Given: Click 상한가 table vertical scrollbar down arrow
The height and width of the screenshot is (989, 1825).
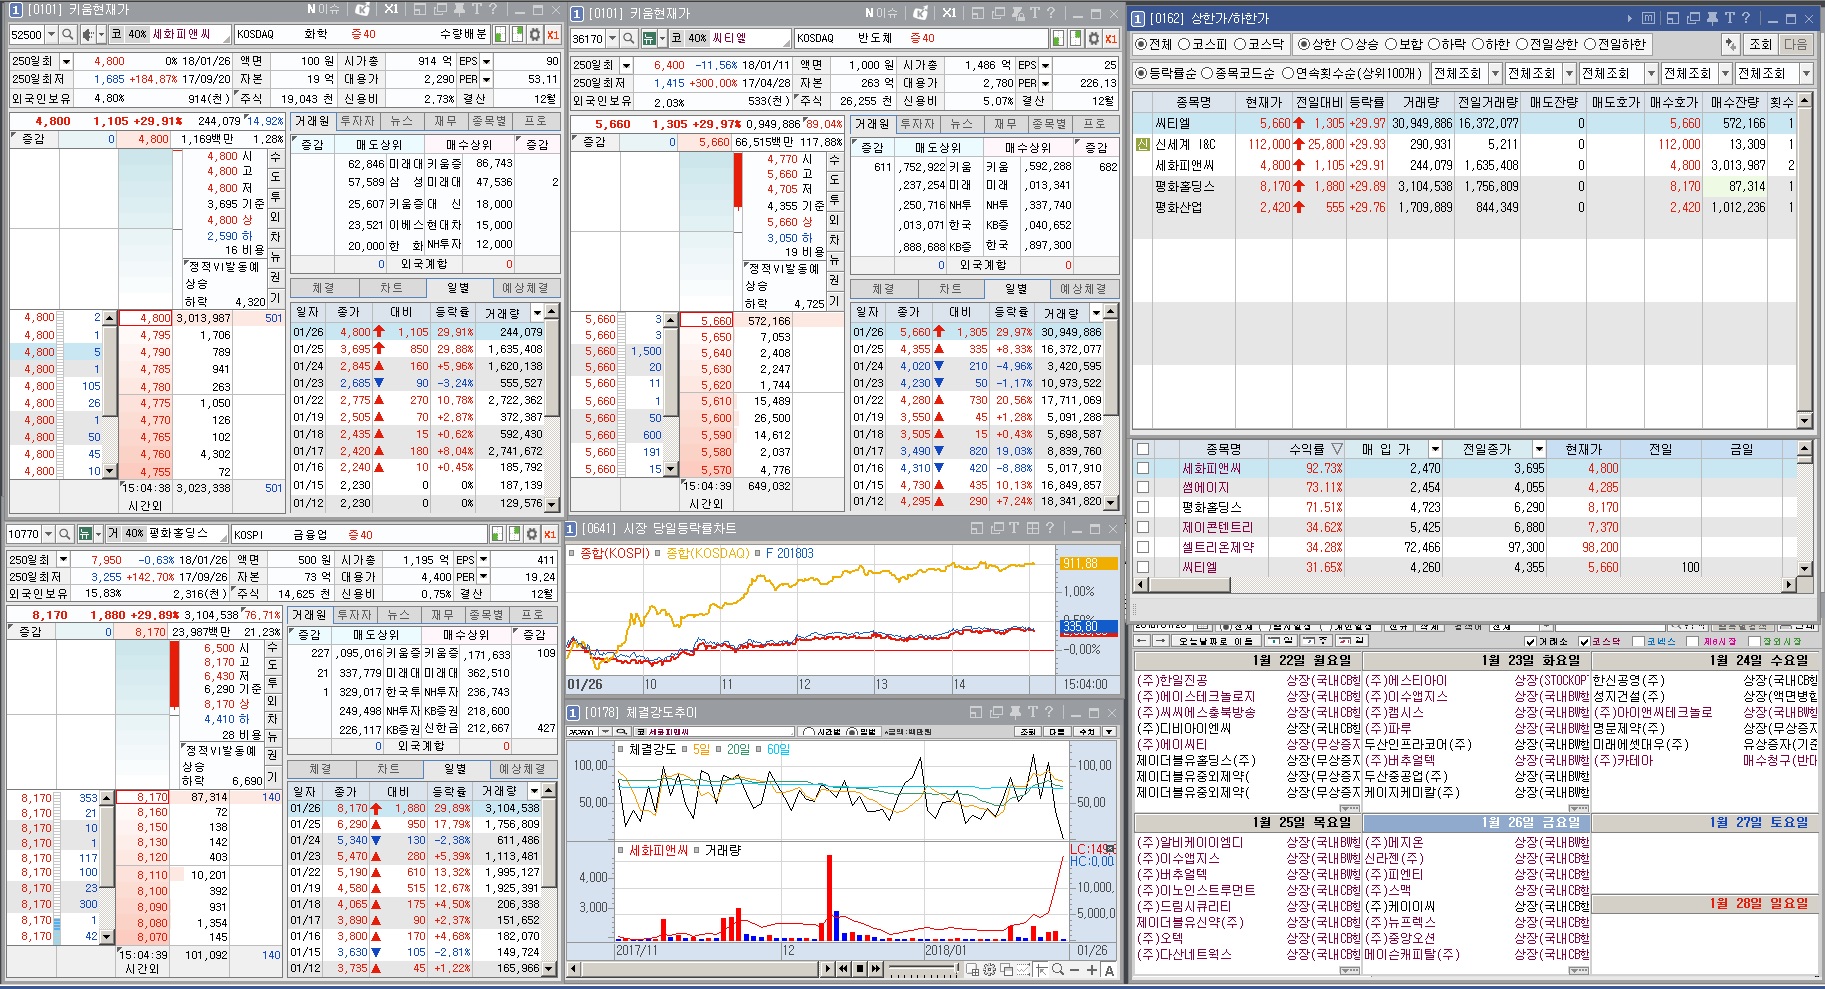Looking at the screenshot, I should click(x=1805, y=421).
